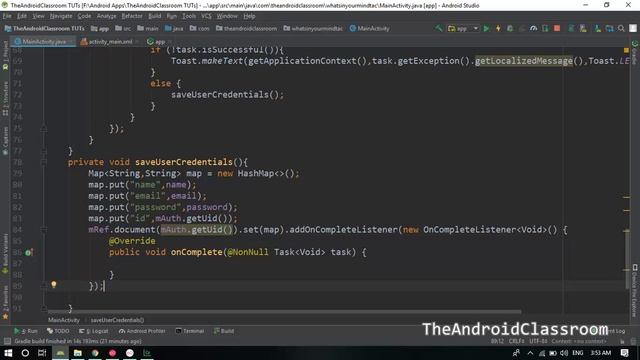Click the yellow quick-fix lightbulb icon
The height and width of the screenshot is (360, 640).
(x=53, y=284)
